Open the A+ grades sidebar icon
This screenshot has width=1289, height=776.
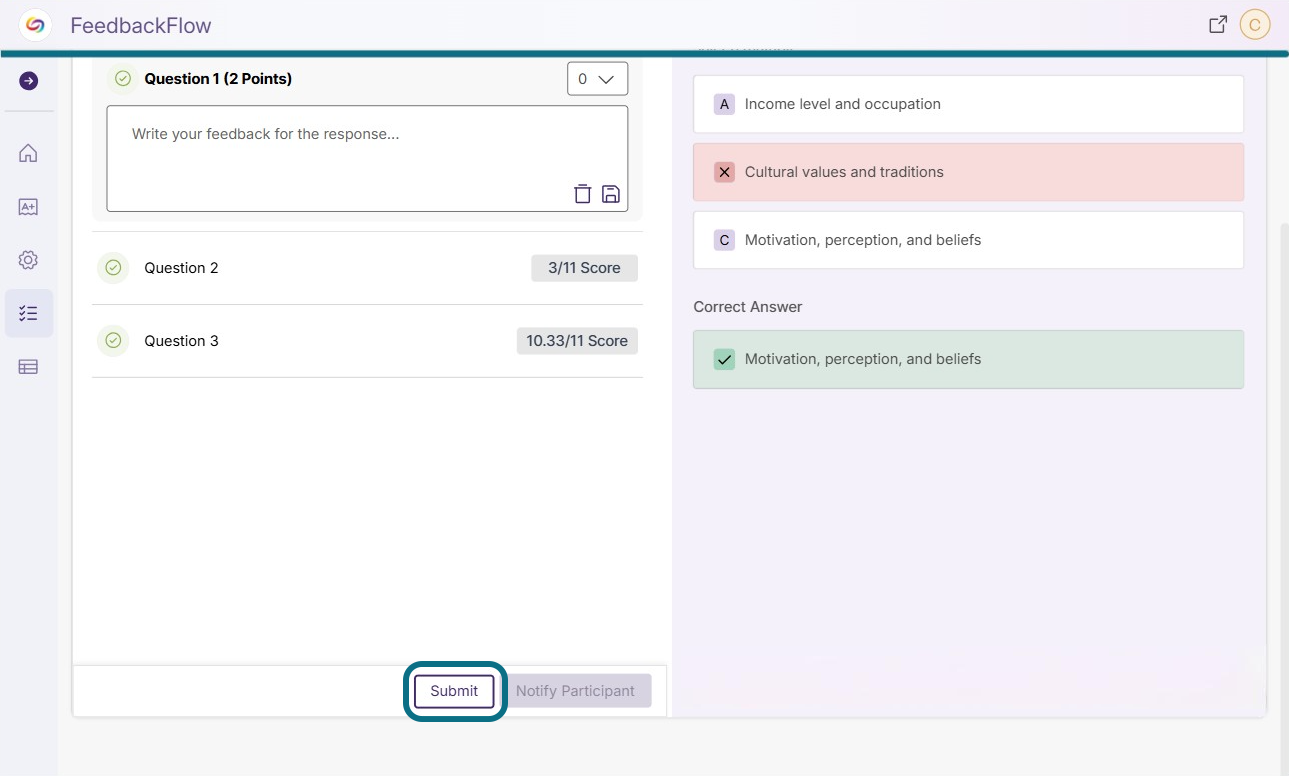point(28,207)
